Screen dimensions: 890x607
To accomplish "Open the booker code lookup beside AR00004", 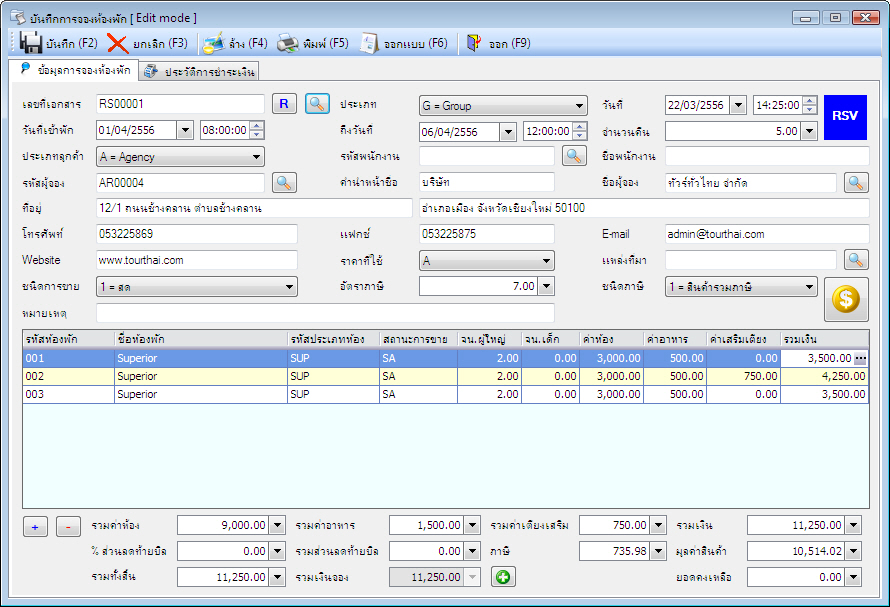I will point(284,183).
